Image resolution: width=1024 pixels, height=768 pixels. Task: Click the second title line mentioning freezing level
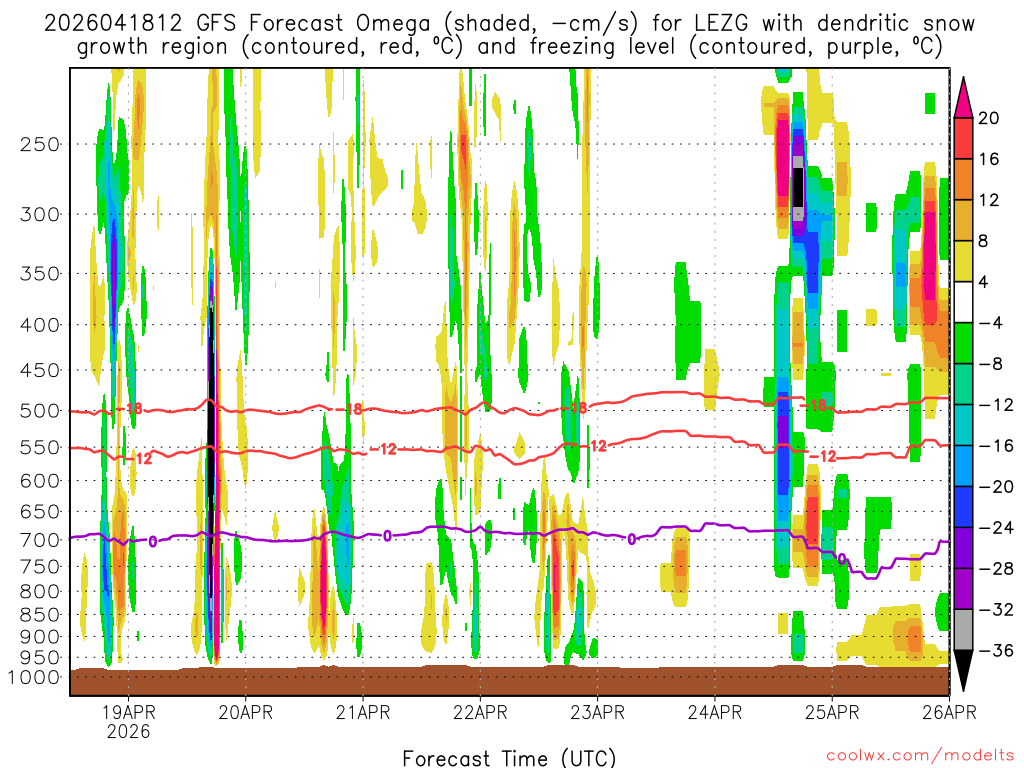pyautogui.click(x=509, y=47)
